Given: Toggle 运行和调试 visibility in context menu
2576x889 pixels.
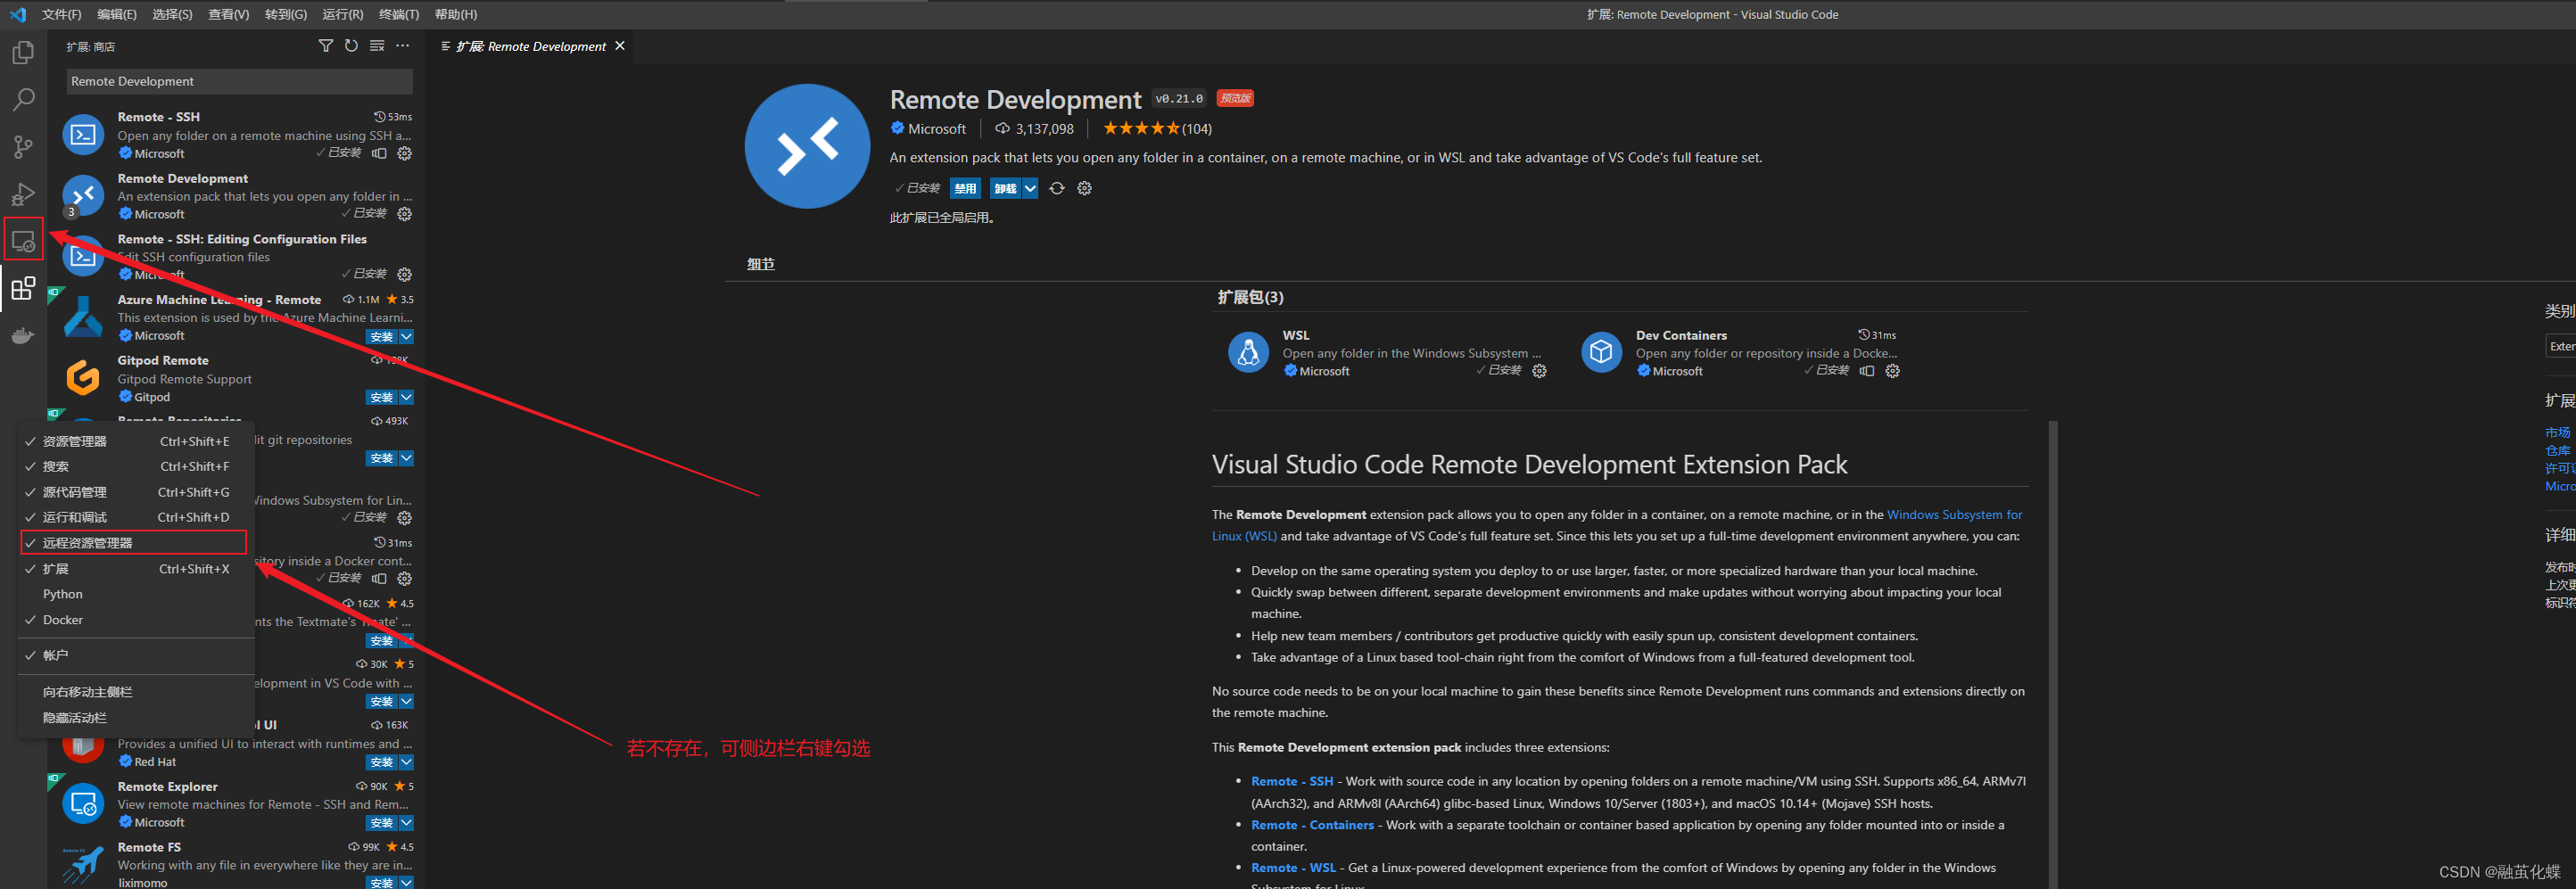Looking at the screenshot, I should tap(136, 517).
